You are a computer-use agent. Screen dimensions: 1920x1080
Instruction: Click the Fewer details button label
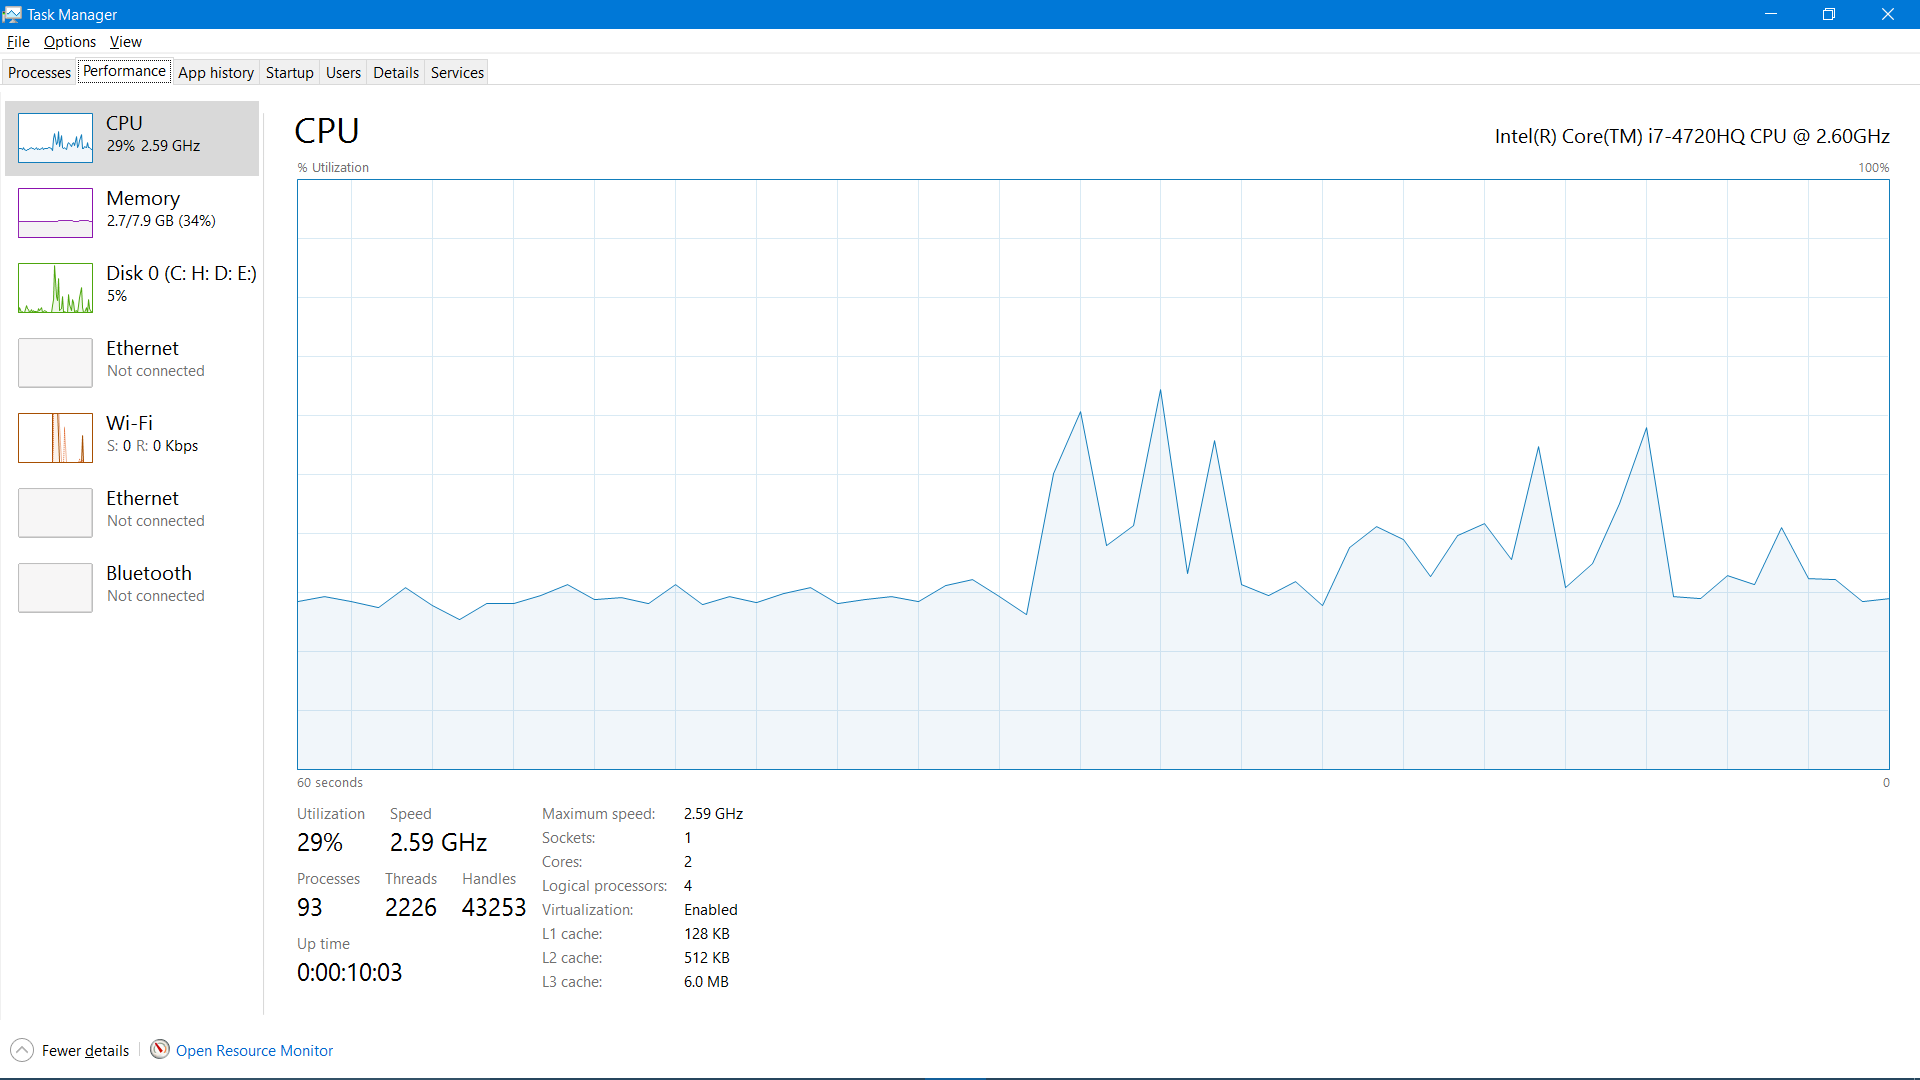(x=86, y=1050)
